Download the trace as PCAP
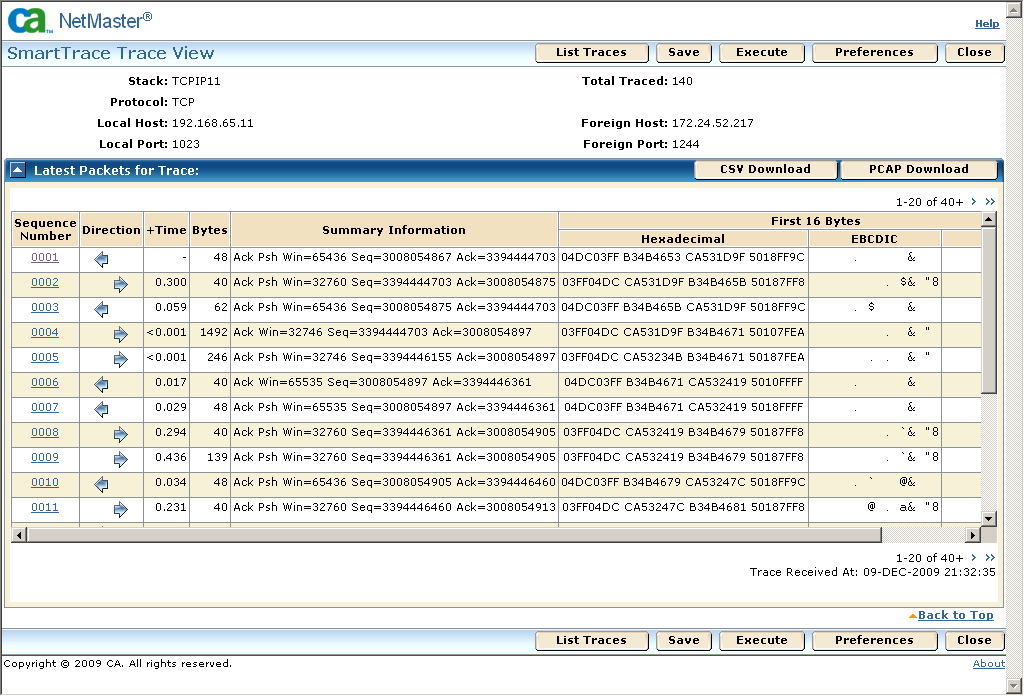1024x696 pixels. pos(918,169)
